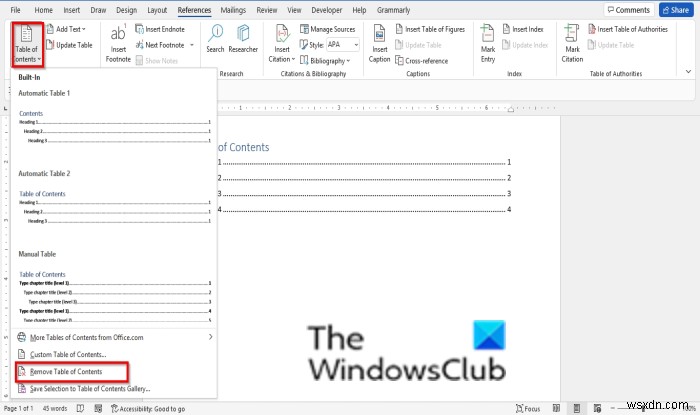Switch to the Draw tab
Viewport: 700px width, 415px height.
(x=98, y=10)
